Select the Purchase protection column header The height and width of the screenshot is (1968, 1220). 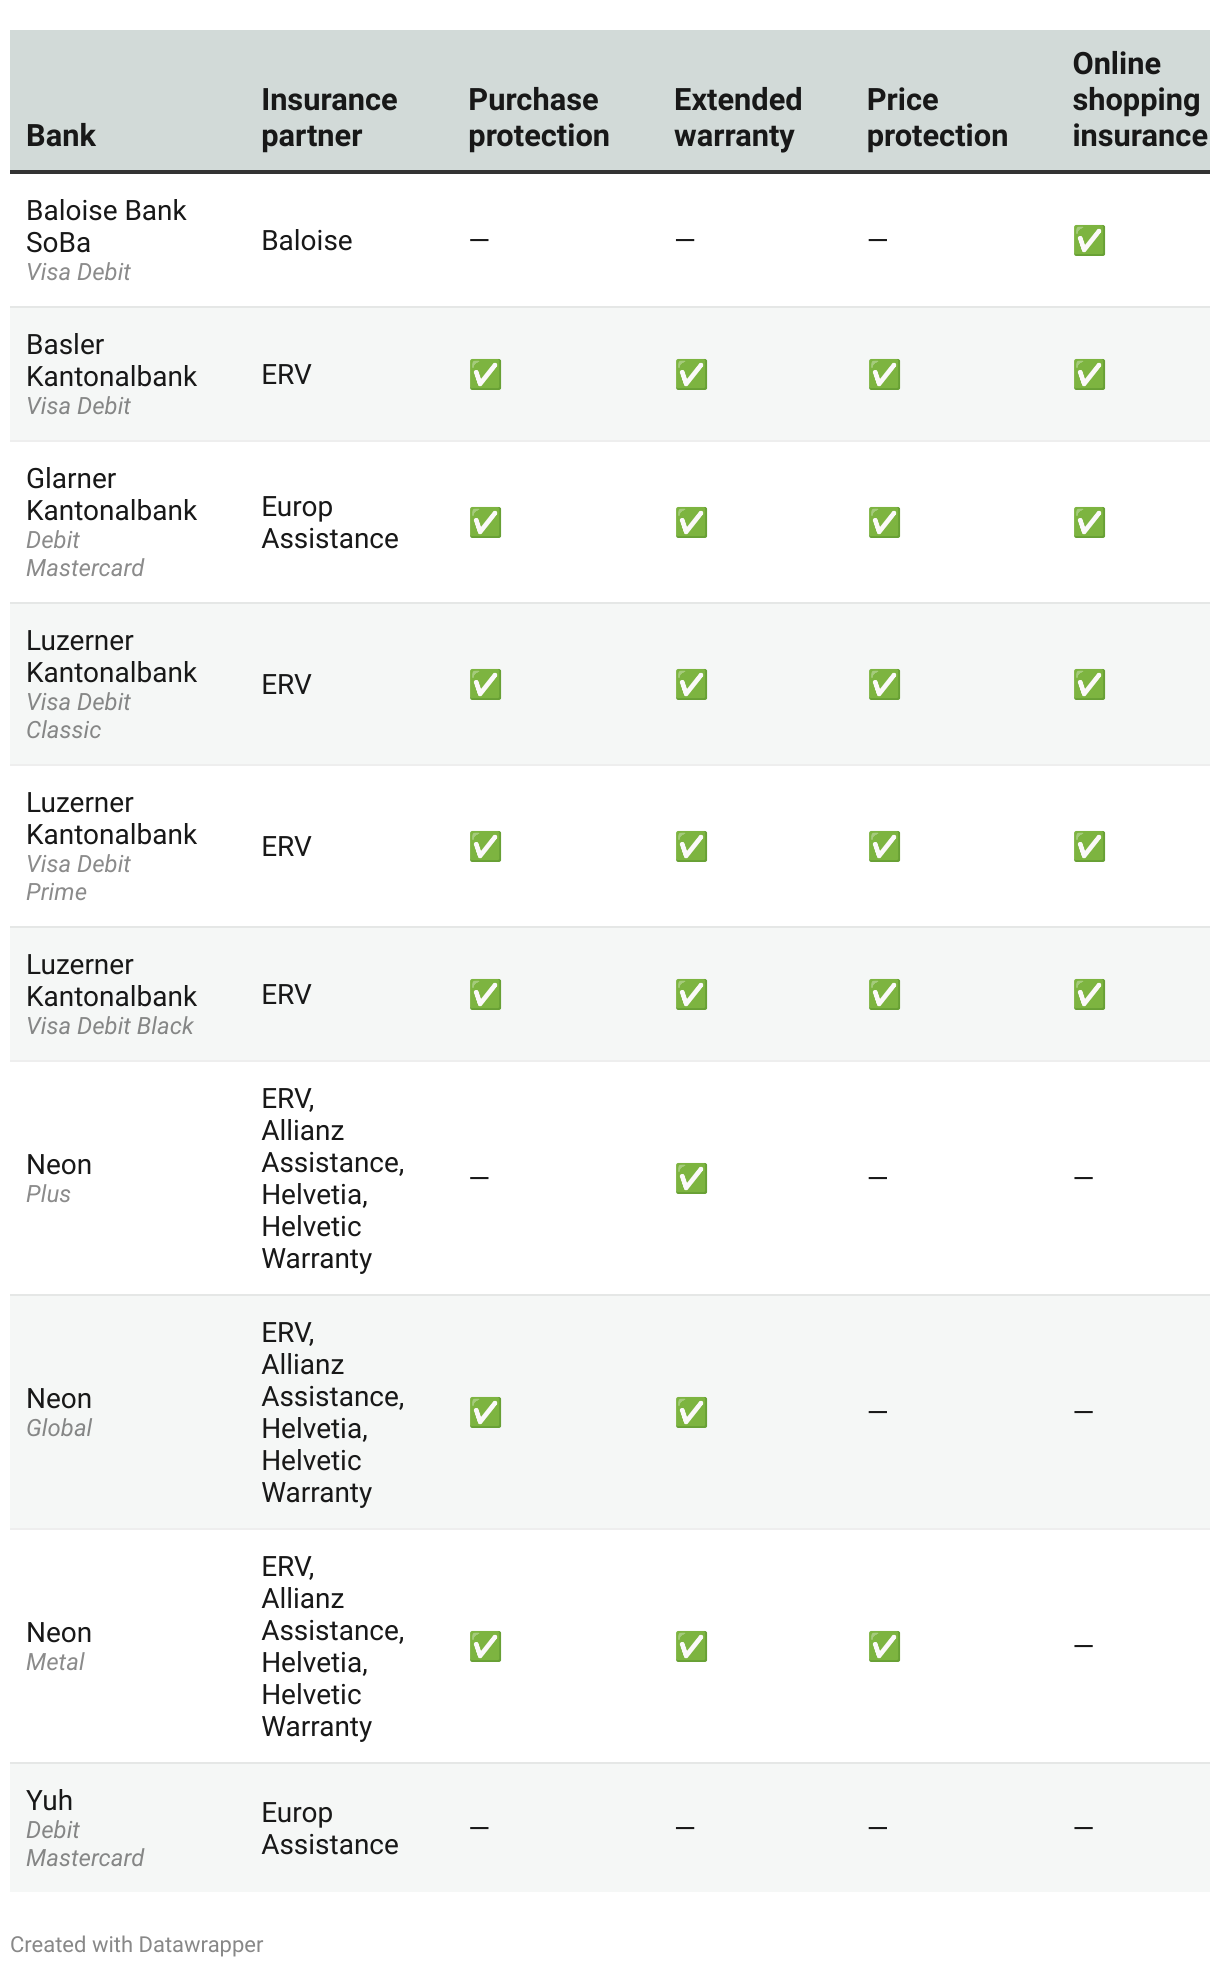click(538, 117)
